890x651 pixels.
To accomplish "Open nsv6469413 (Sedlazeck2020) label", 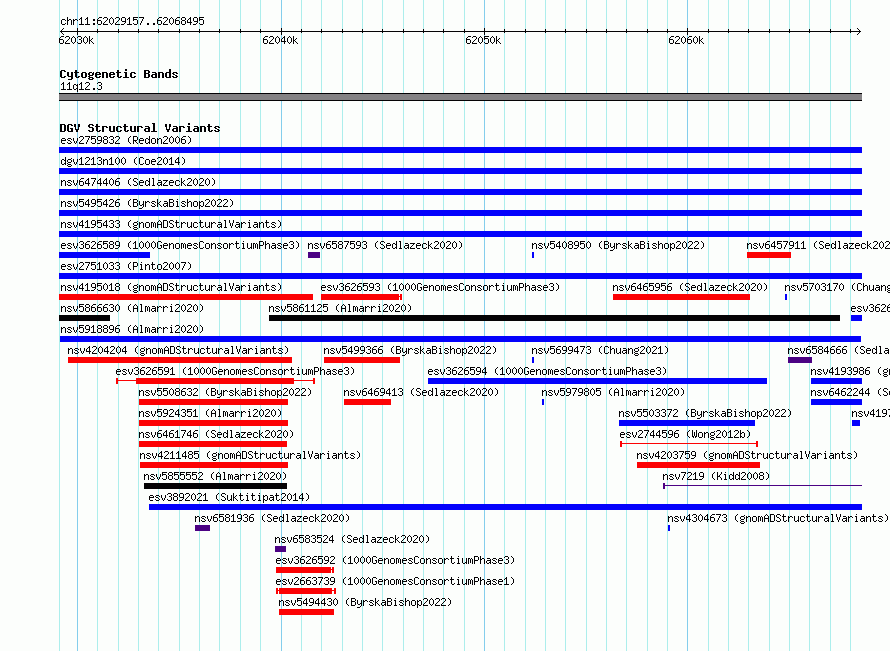I will [x=421, y=392].
